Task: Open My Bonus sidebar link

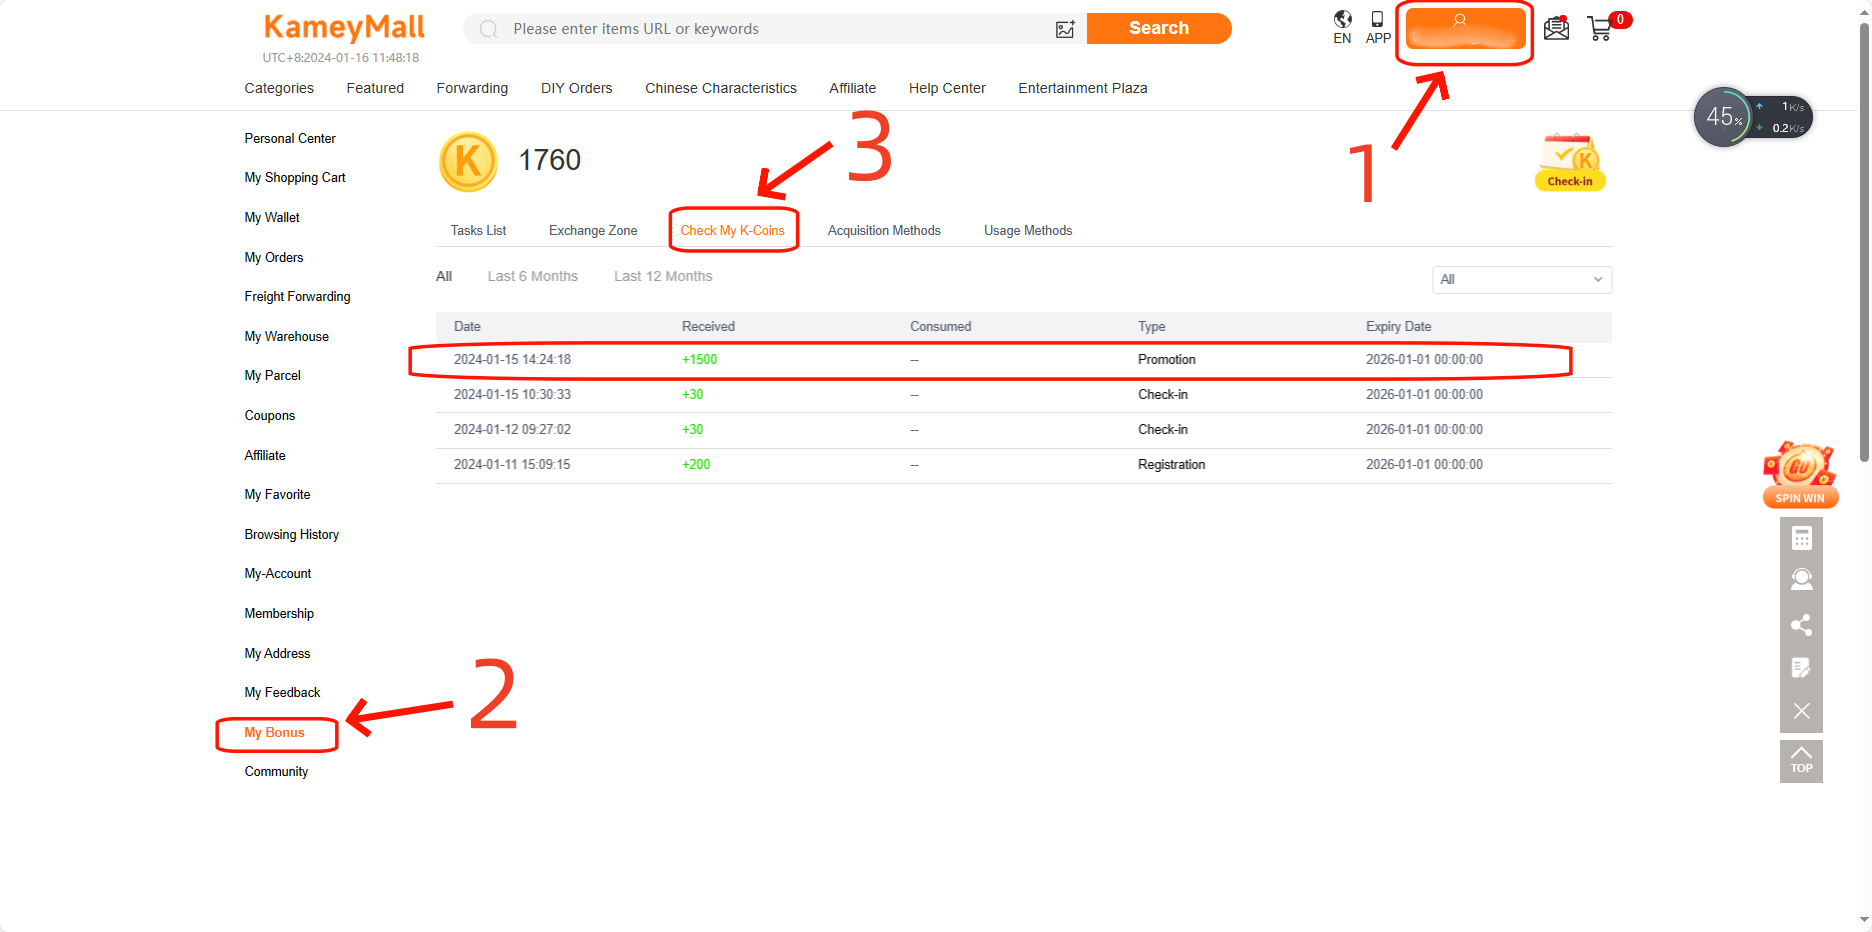Action: tap(275, 733)
